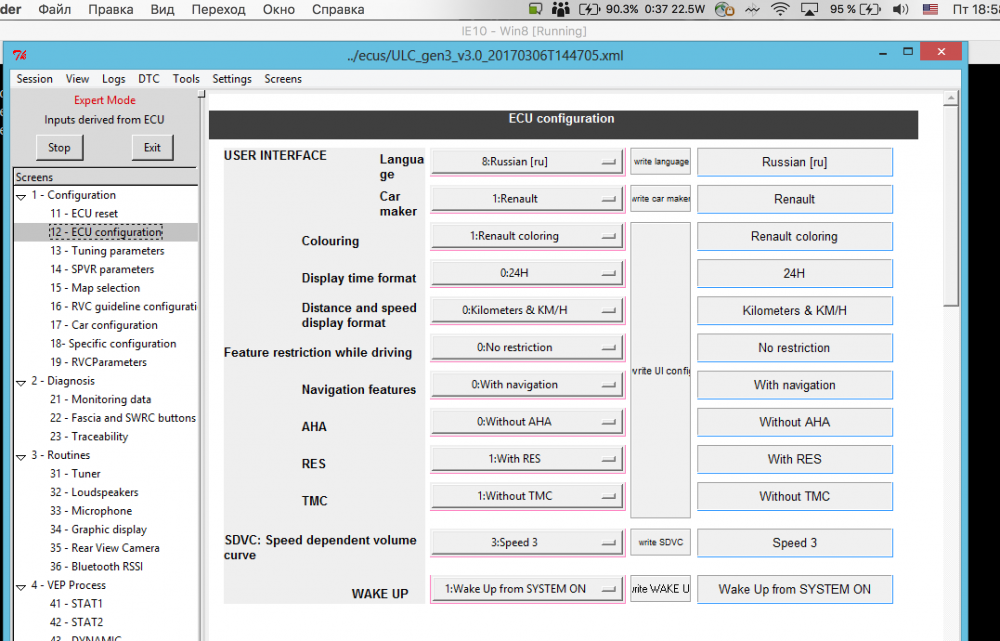Screen dimensions: 1000x641
Task: Click the Russian [ru] language value field
Action: click(795, 162)
